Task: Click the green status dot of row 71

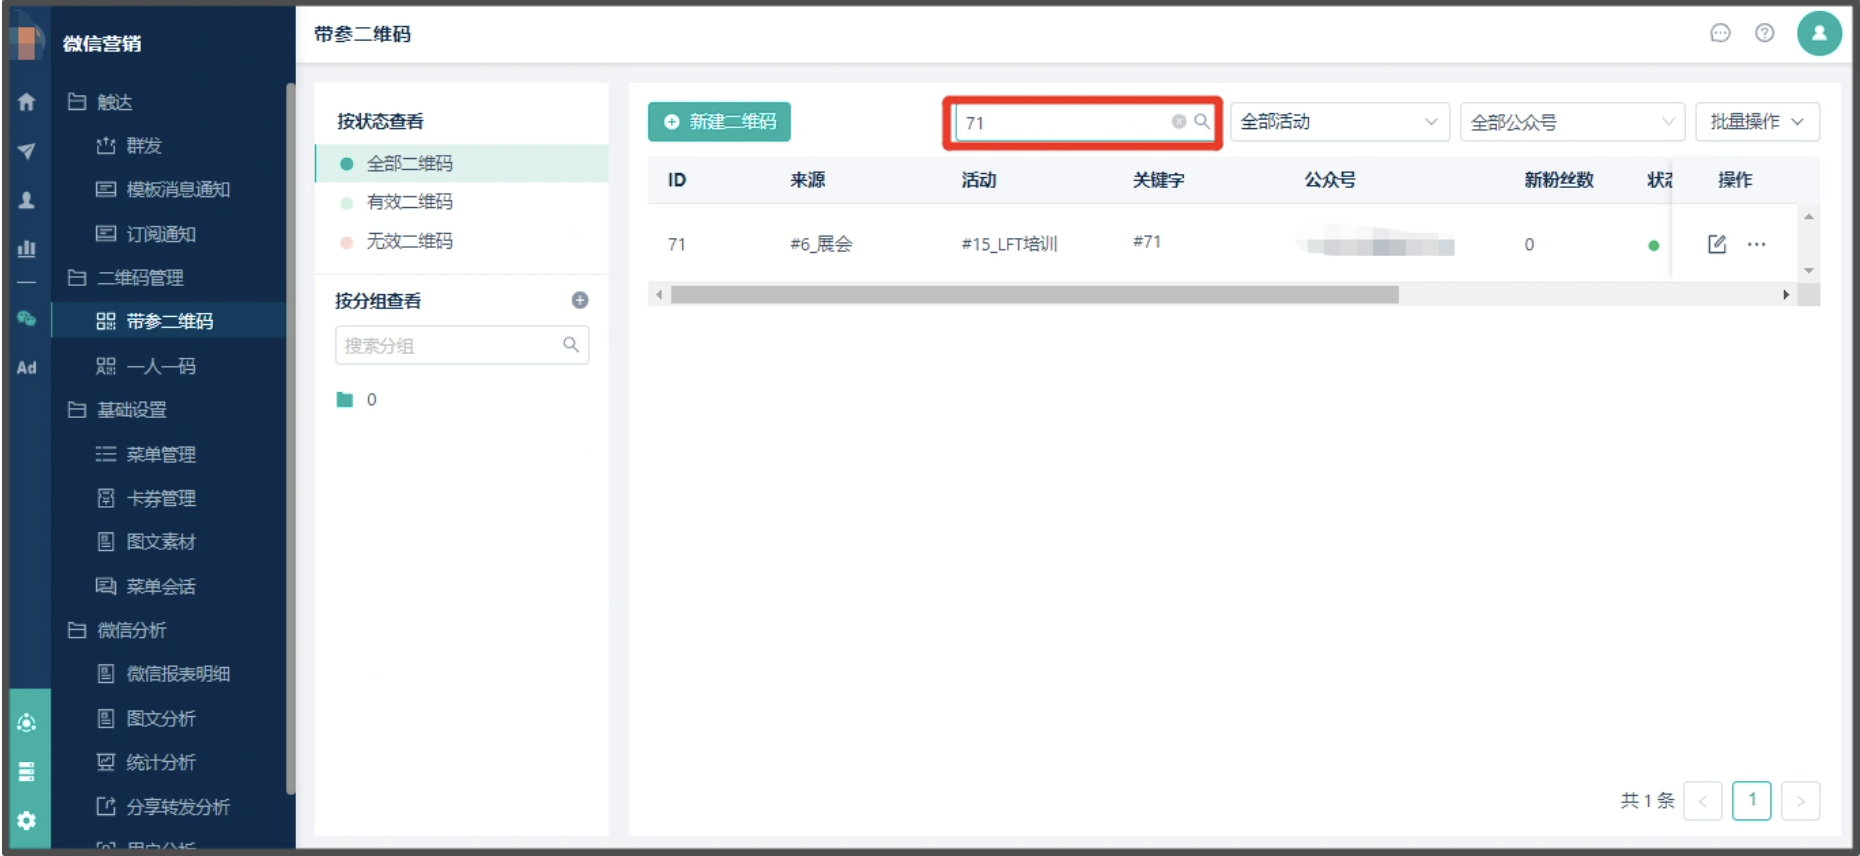Action: 1654,245
